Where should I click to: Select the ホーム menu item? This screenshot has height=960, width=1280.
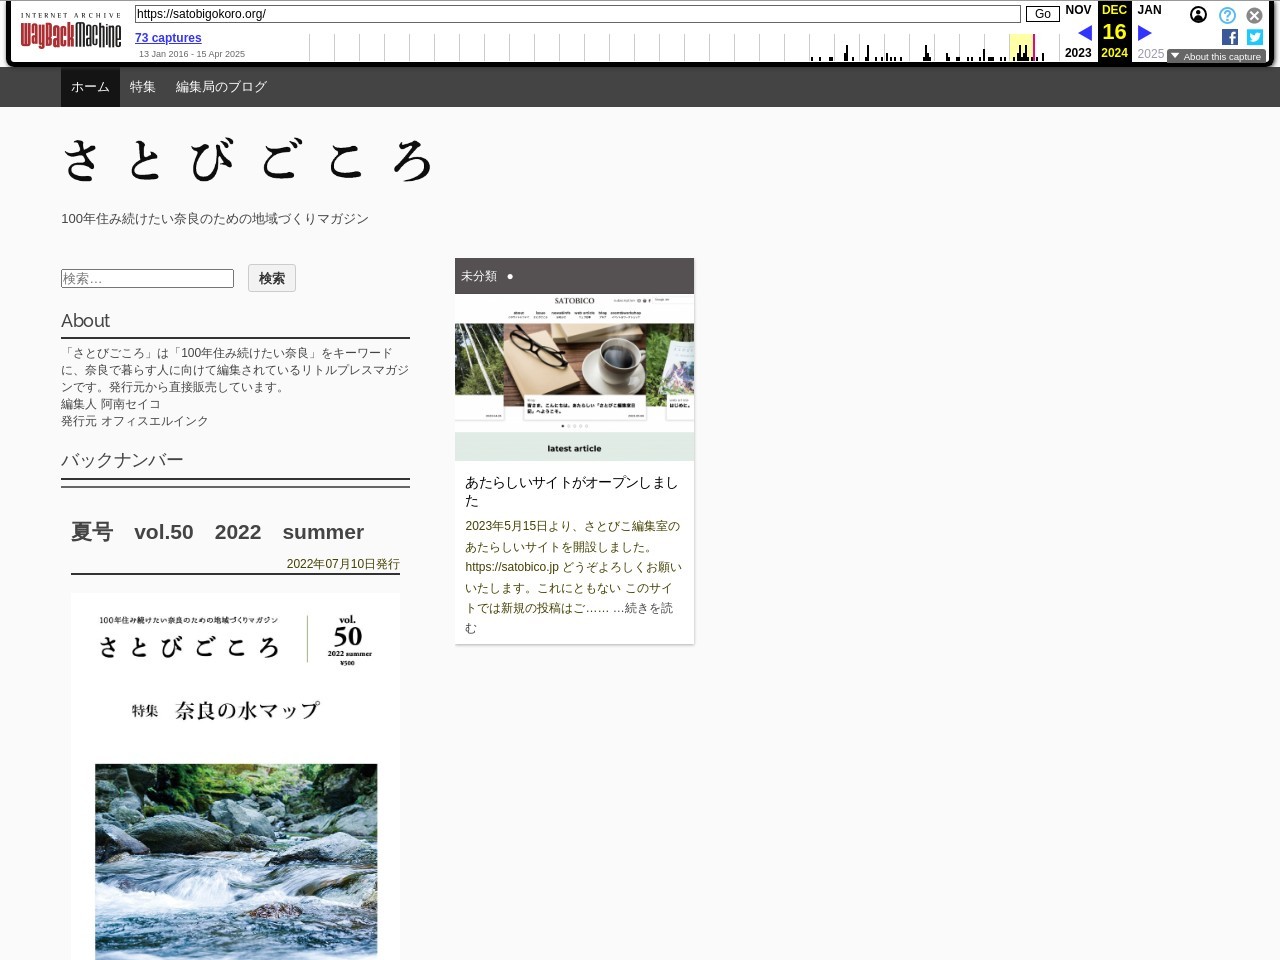90,87
